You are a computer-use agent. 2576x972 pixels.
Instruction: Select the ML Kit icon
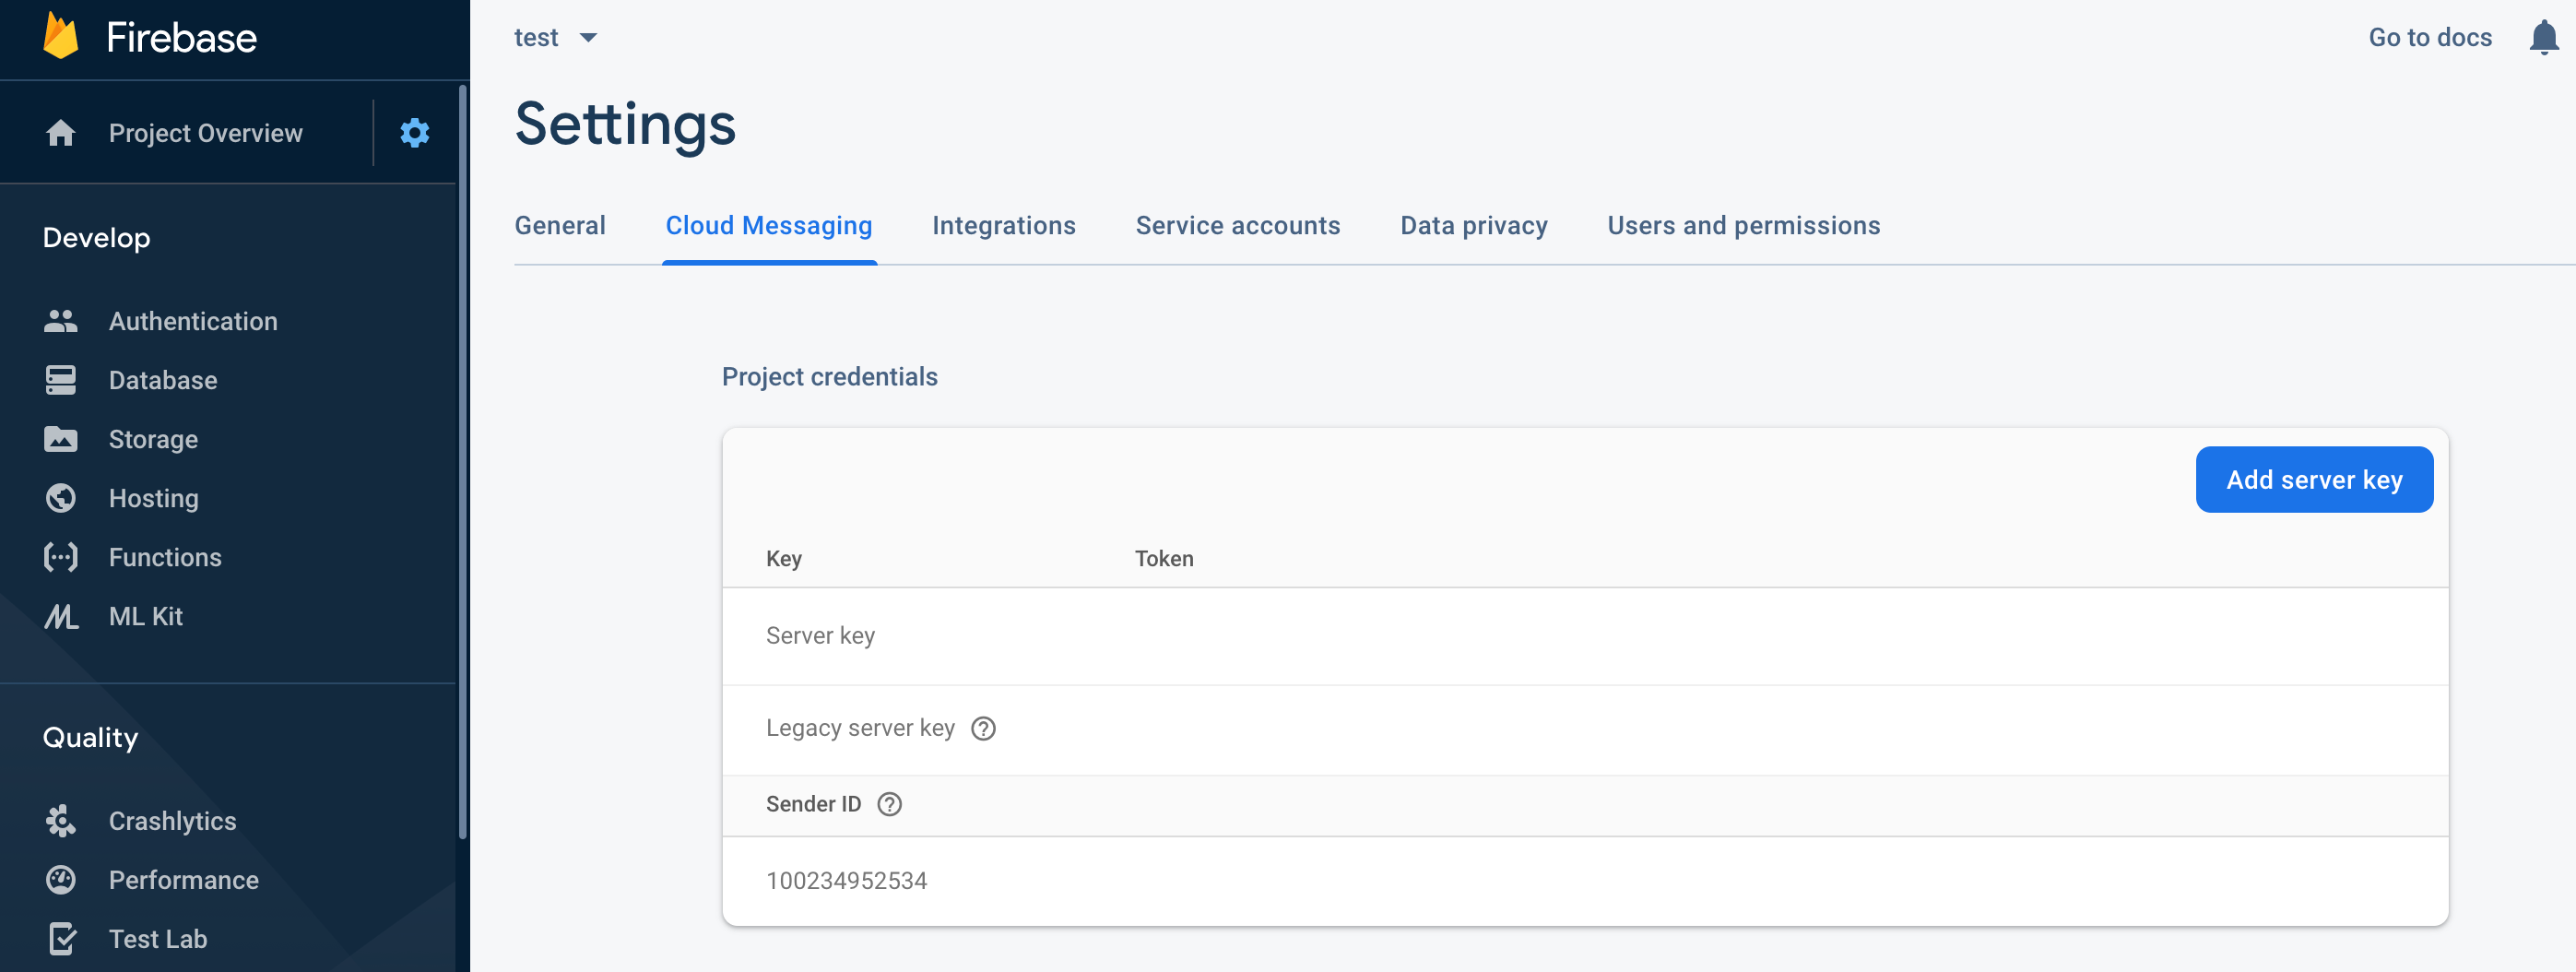coord(60,616)
